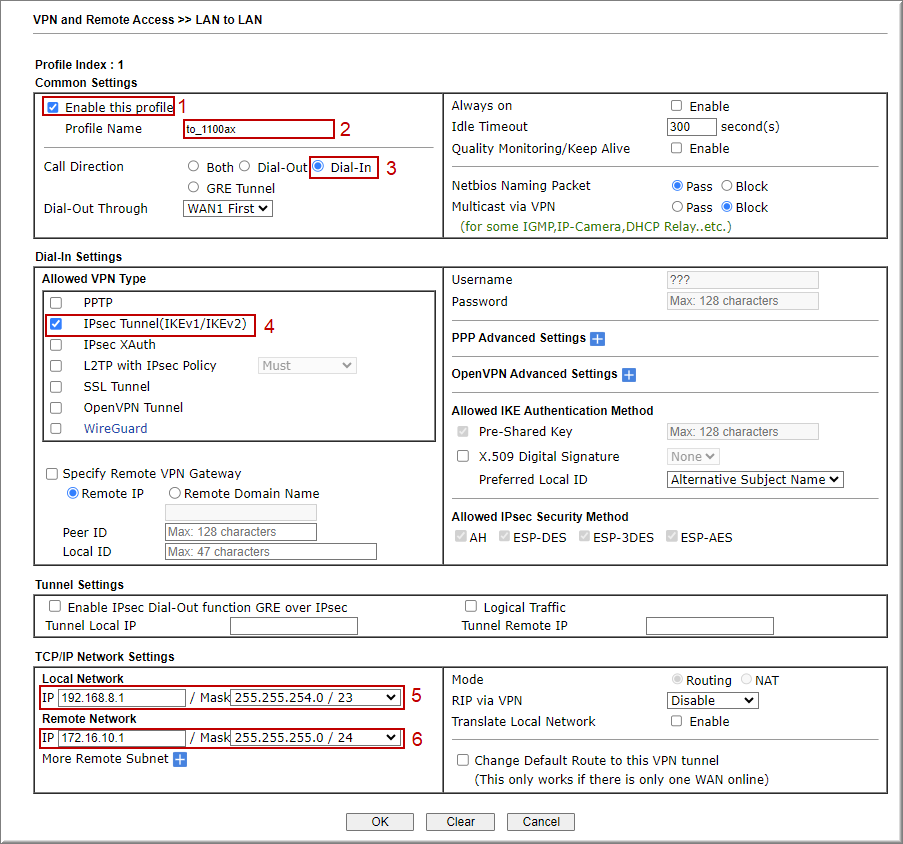Uncheck Enable this profile checkbox

[53, 107]
